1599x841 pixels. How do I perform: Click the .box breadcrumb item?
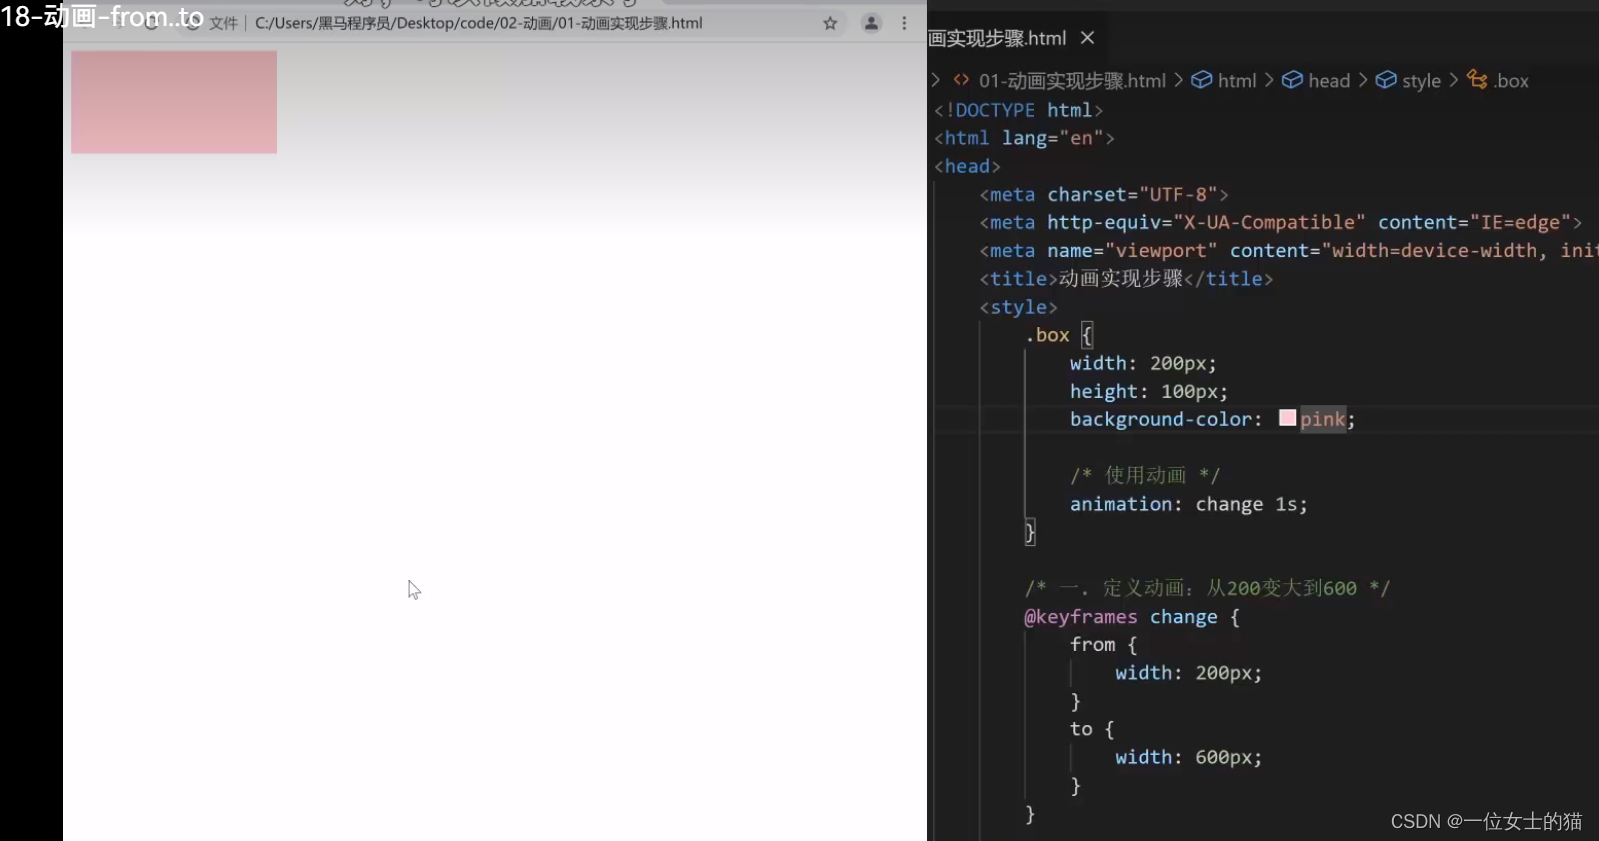[1511, 81]
